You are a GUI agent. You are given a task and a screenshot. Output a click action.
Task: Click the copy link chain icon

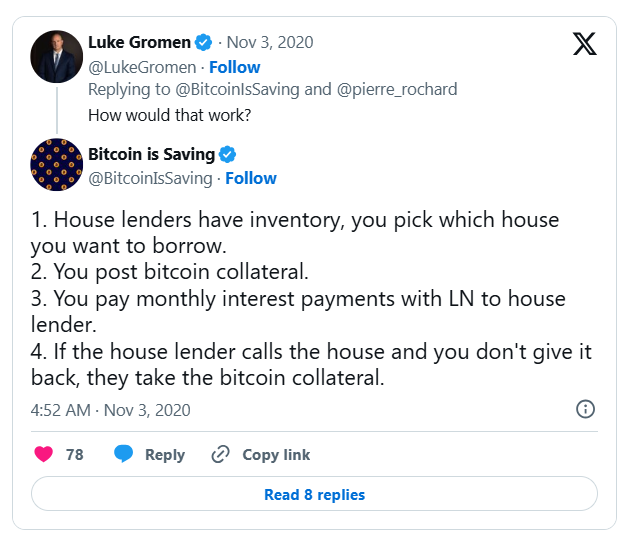[221, 454]
